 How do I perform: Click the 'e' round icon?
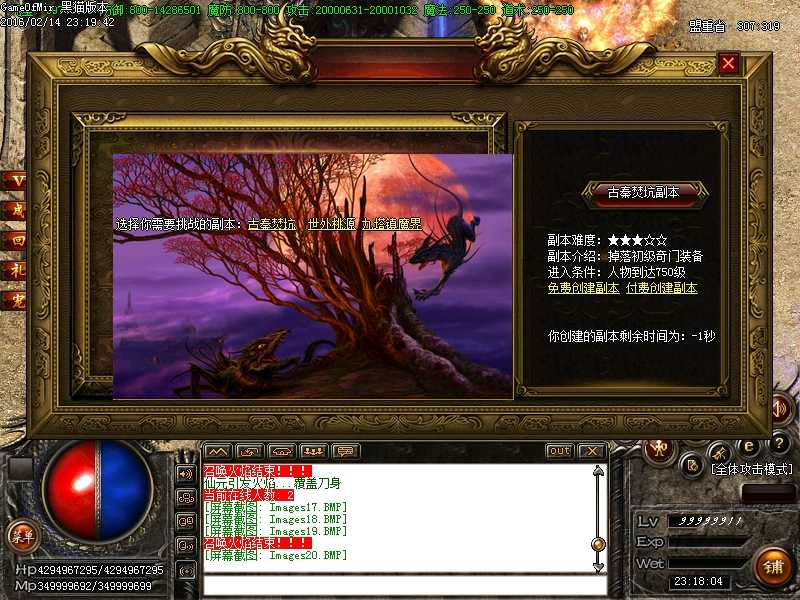pyautogui.click(x=748, y=447)
